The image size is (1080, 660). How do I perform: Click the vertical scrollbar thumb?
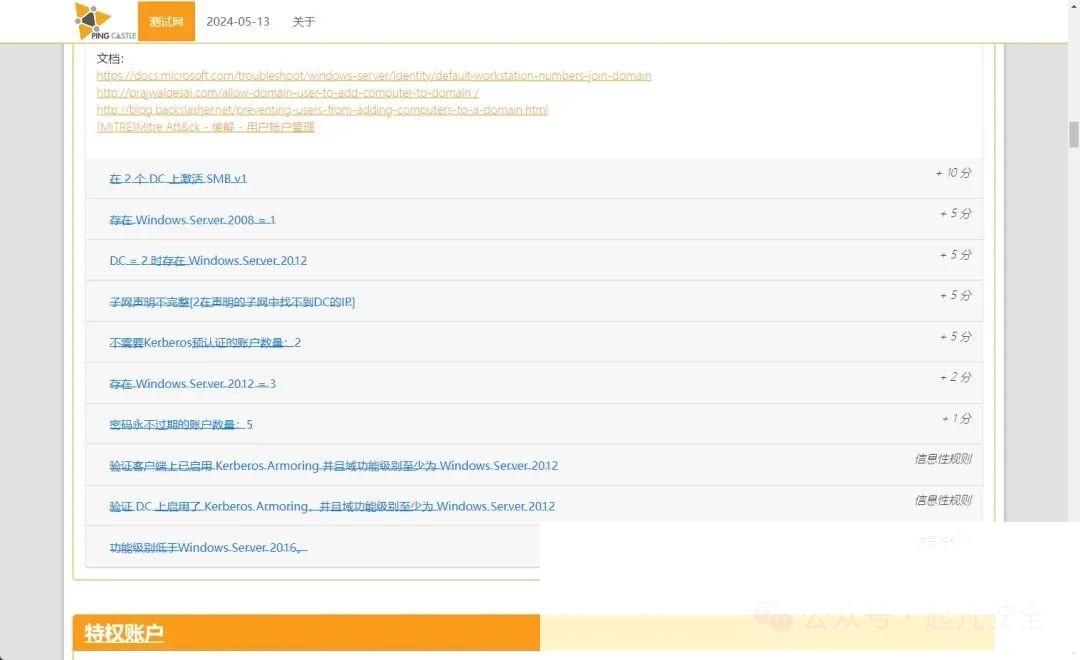[1073, 134]
